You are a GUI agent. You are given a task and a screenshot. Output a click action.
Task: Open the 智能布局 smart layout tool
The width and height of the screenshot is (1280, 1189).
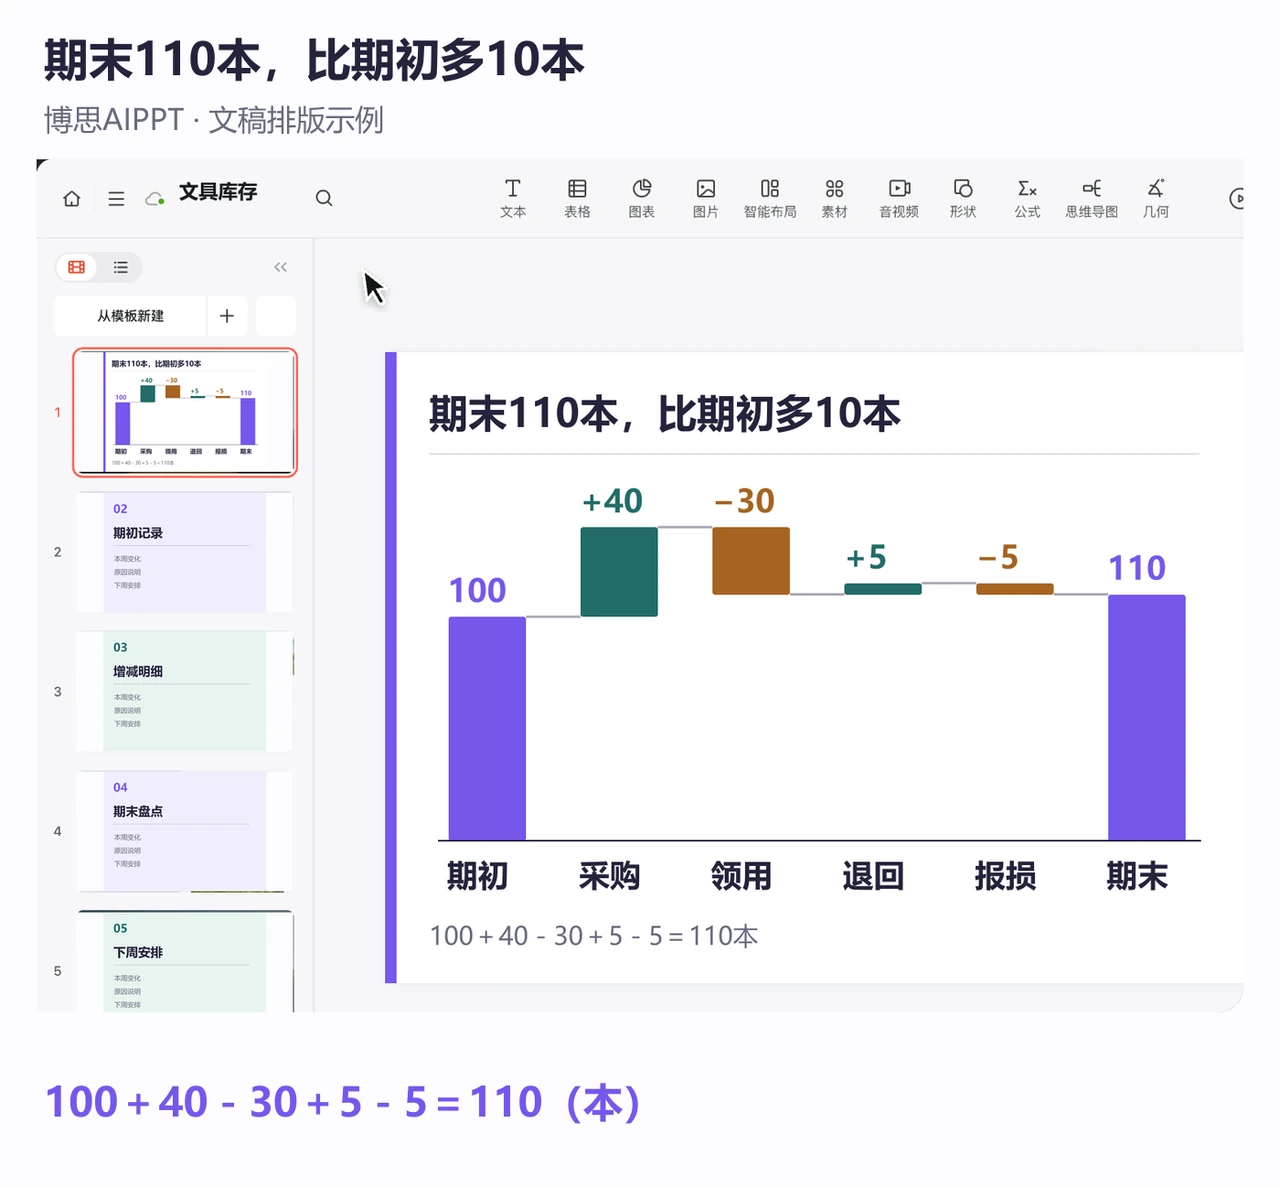point(770,198)
